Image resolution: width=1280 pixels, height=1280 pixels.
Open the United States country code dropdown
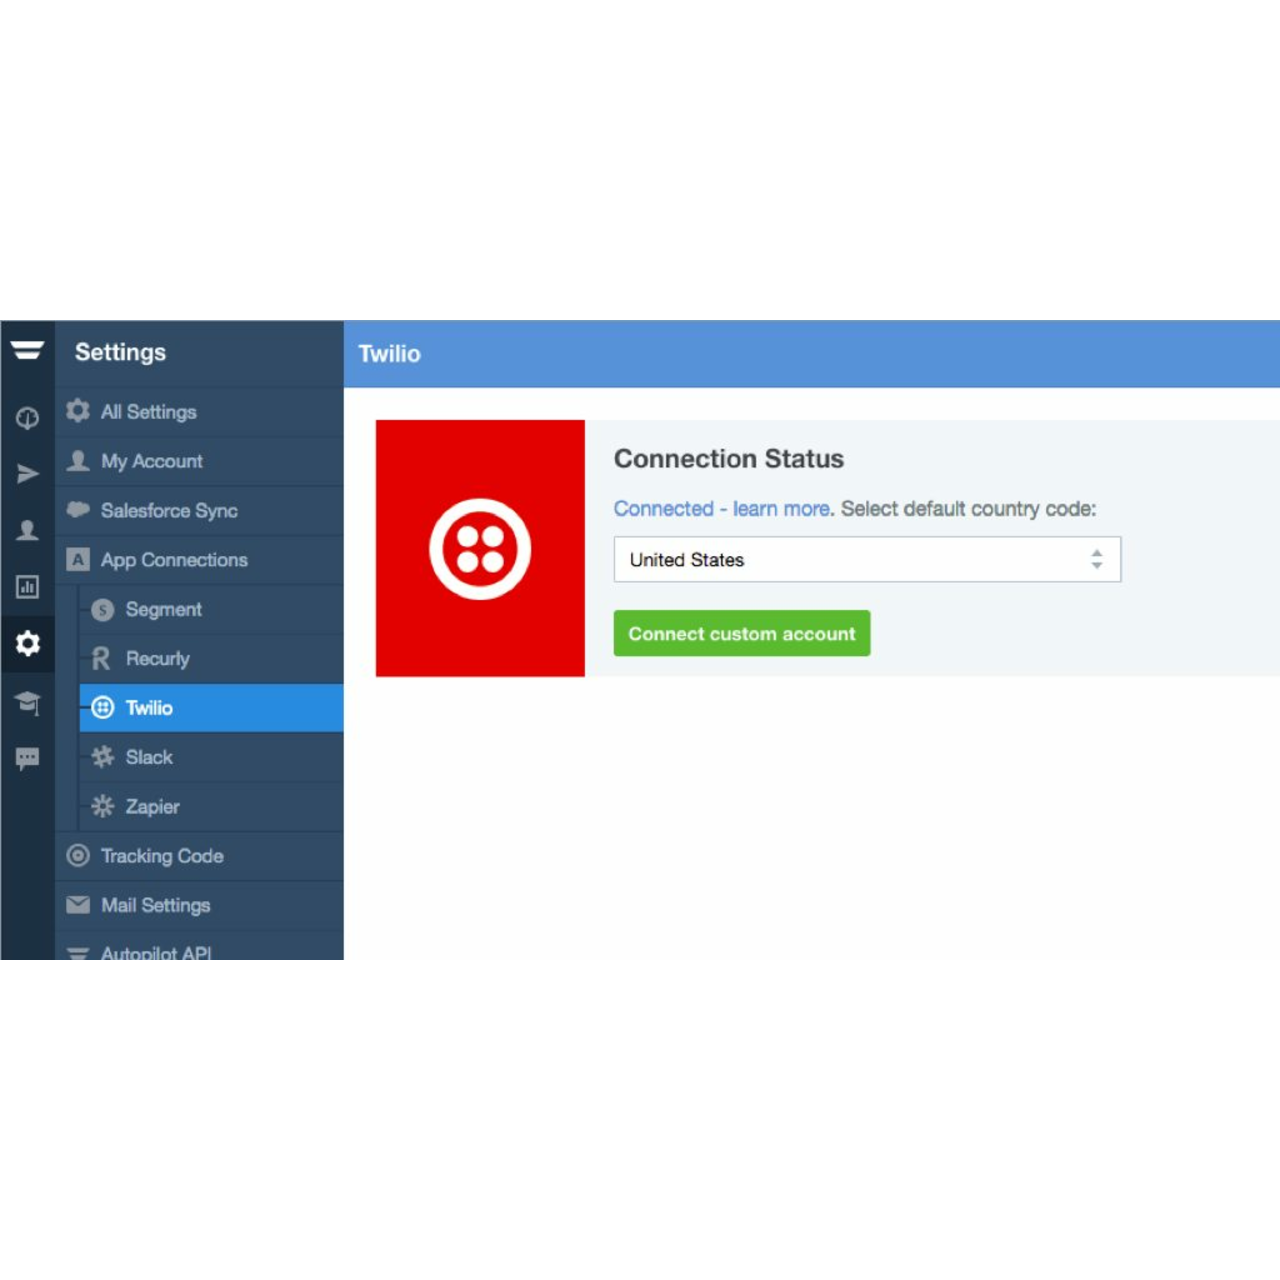[850, 560]
